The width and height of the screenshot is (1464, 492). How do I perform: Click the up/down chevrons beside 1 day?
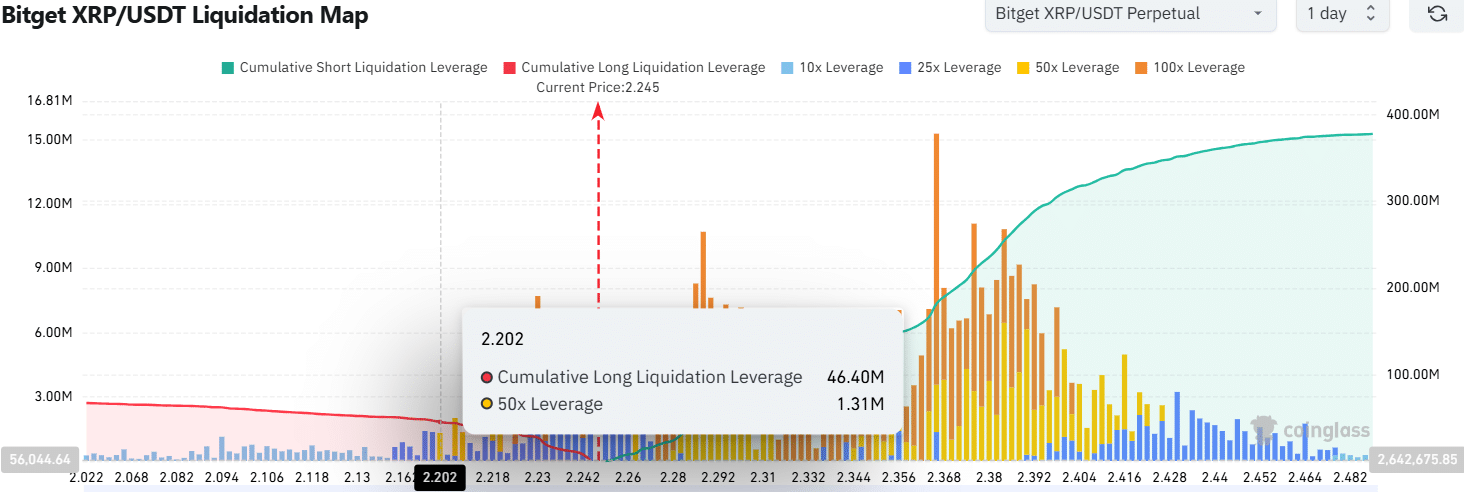pyautogui.click(x=1371, y=14)
